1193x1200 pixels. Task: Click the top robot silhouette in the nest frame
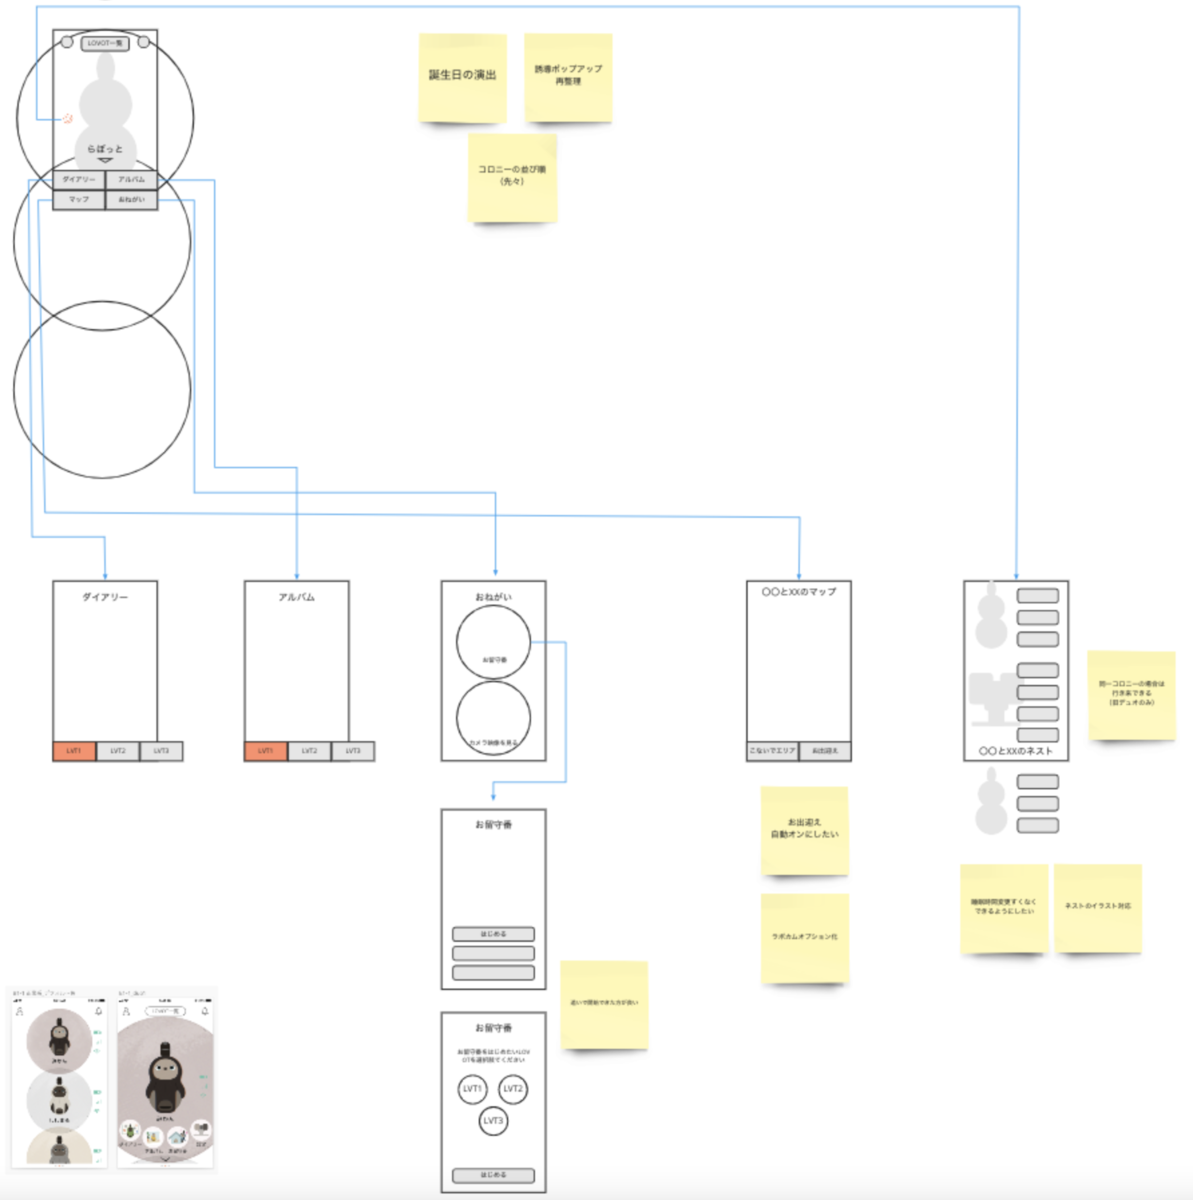[991, 614]
